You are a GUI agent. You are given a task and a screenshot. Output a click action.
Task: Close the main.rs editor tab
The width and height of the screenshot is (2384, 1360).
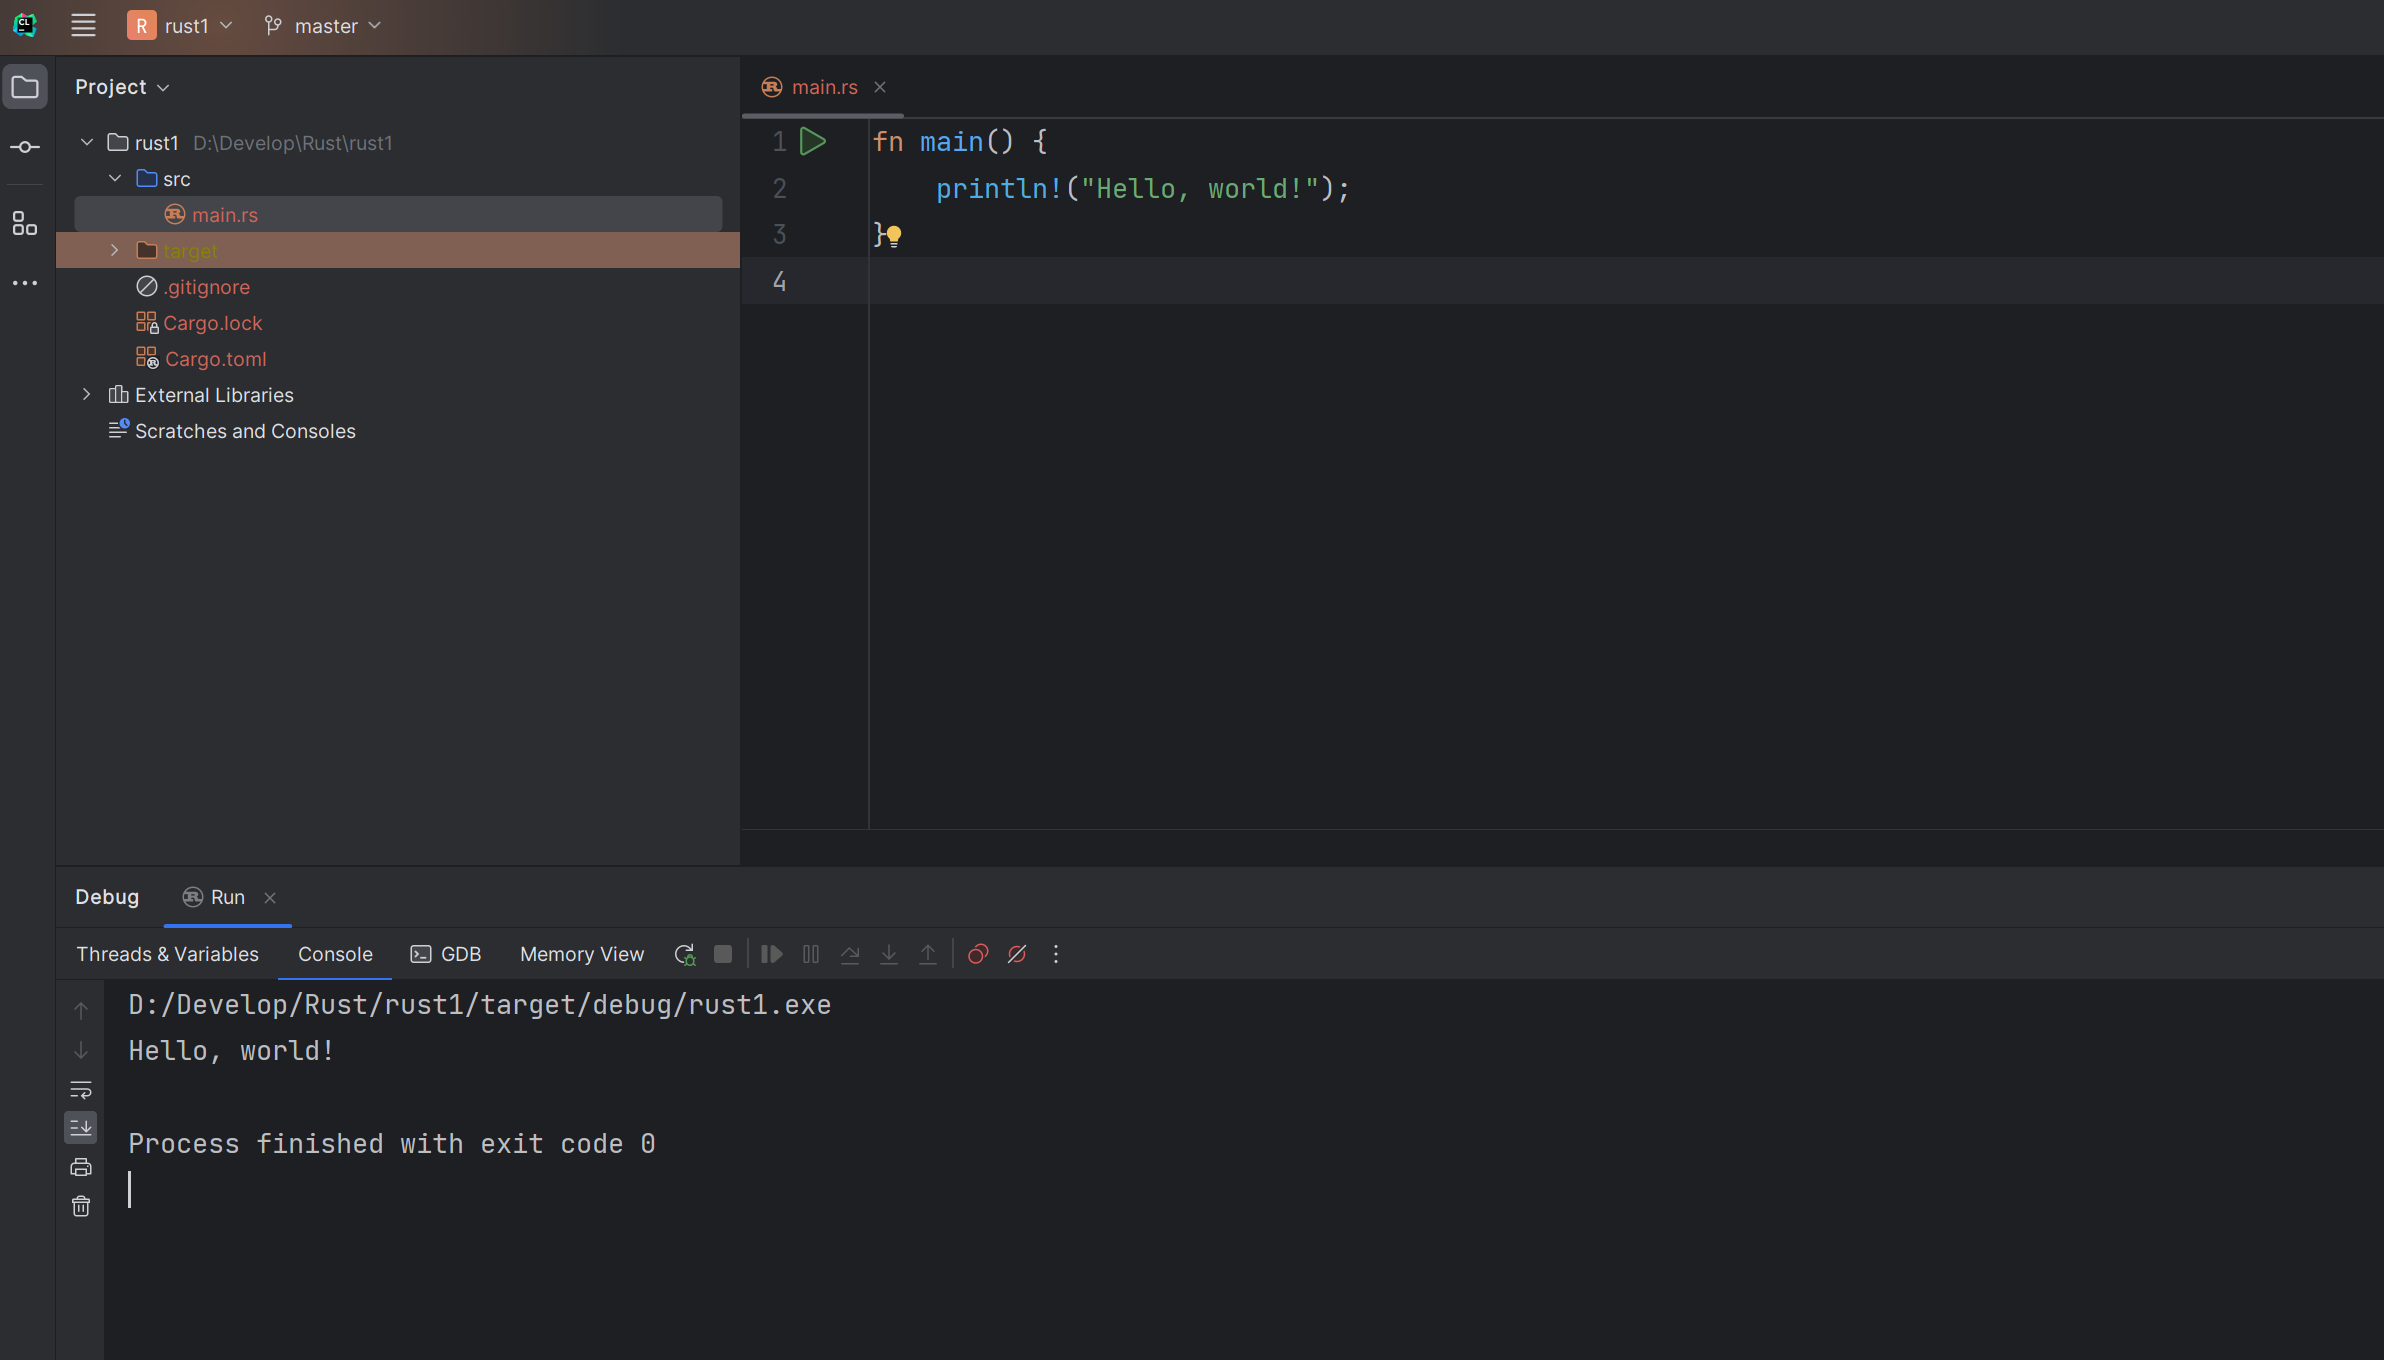(880, 87)
